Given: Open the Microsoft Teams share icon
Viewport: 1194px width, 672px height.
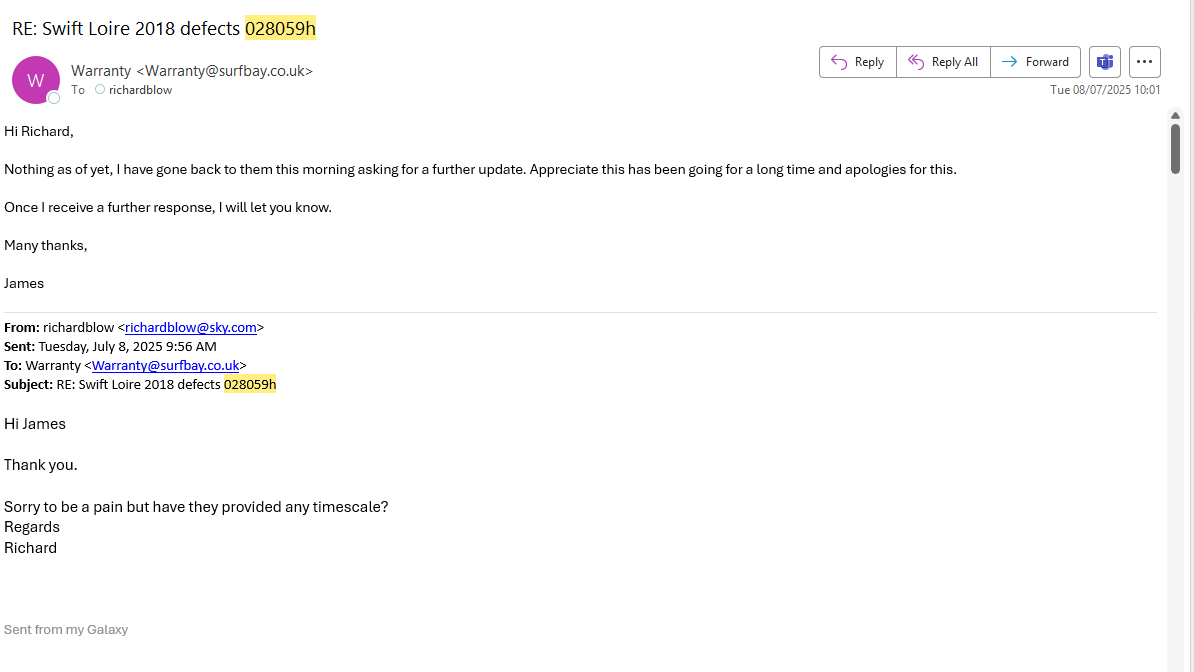Looking at the screenshot, I should tap(1105, 62).
